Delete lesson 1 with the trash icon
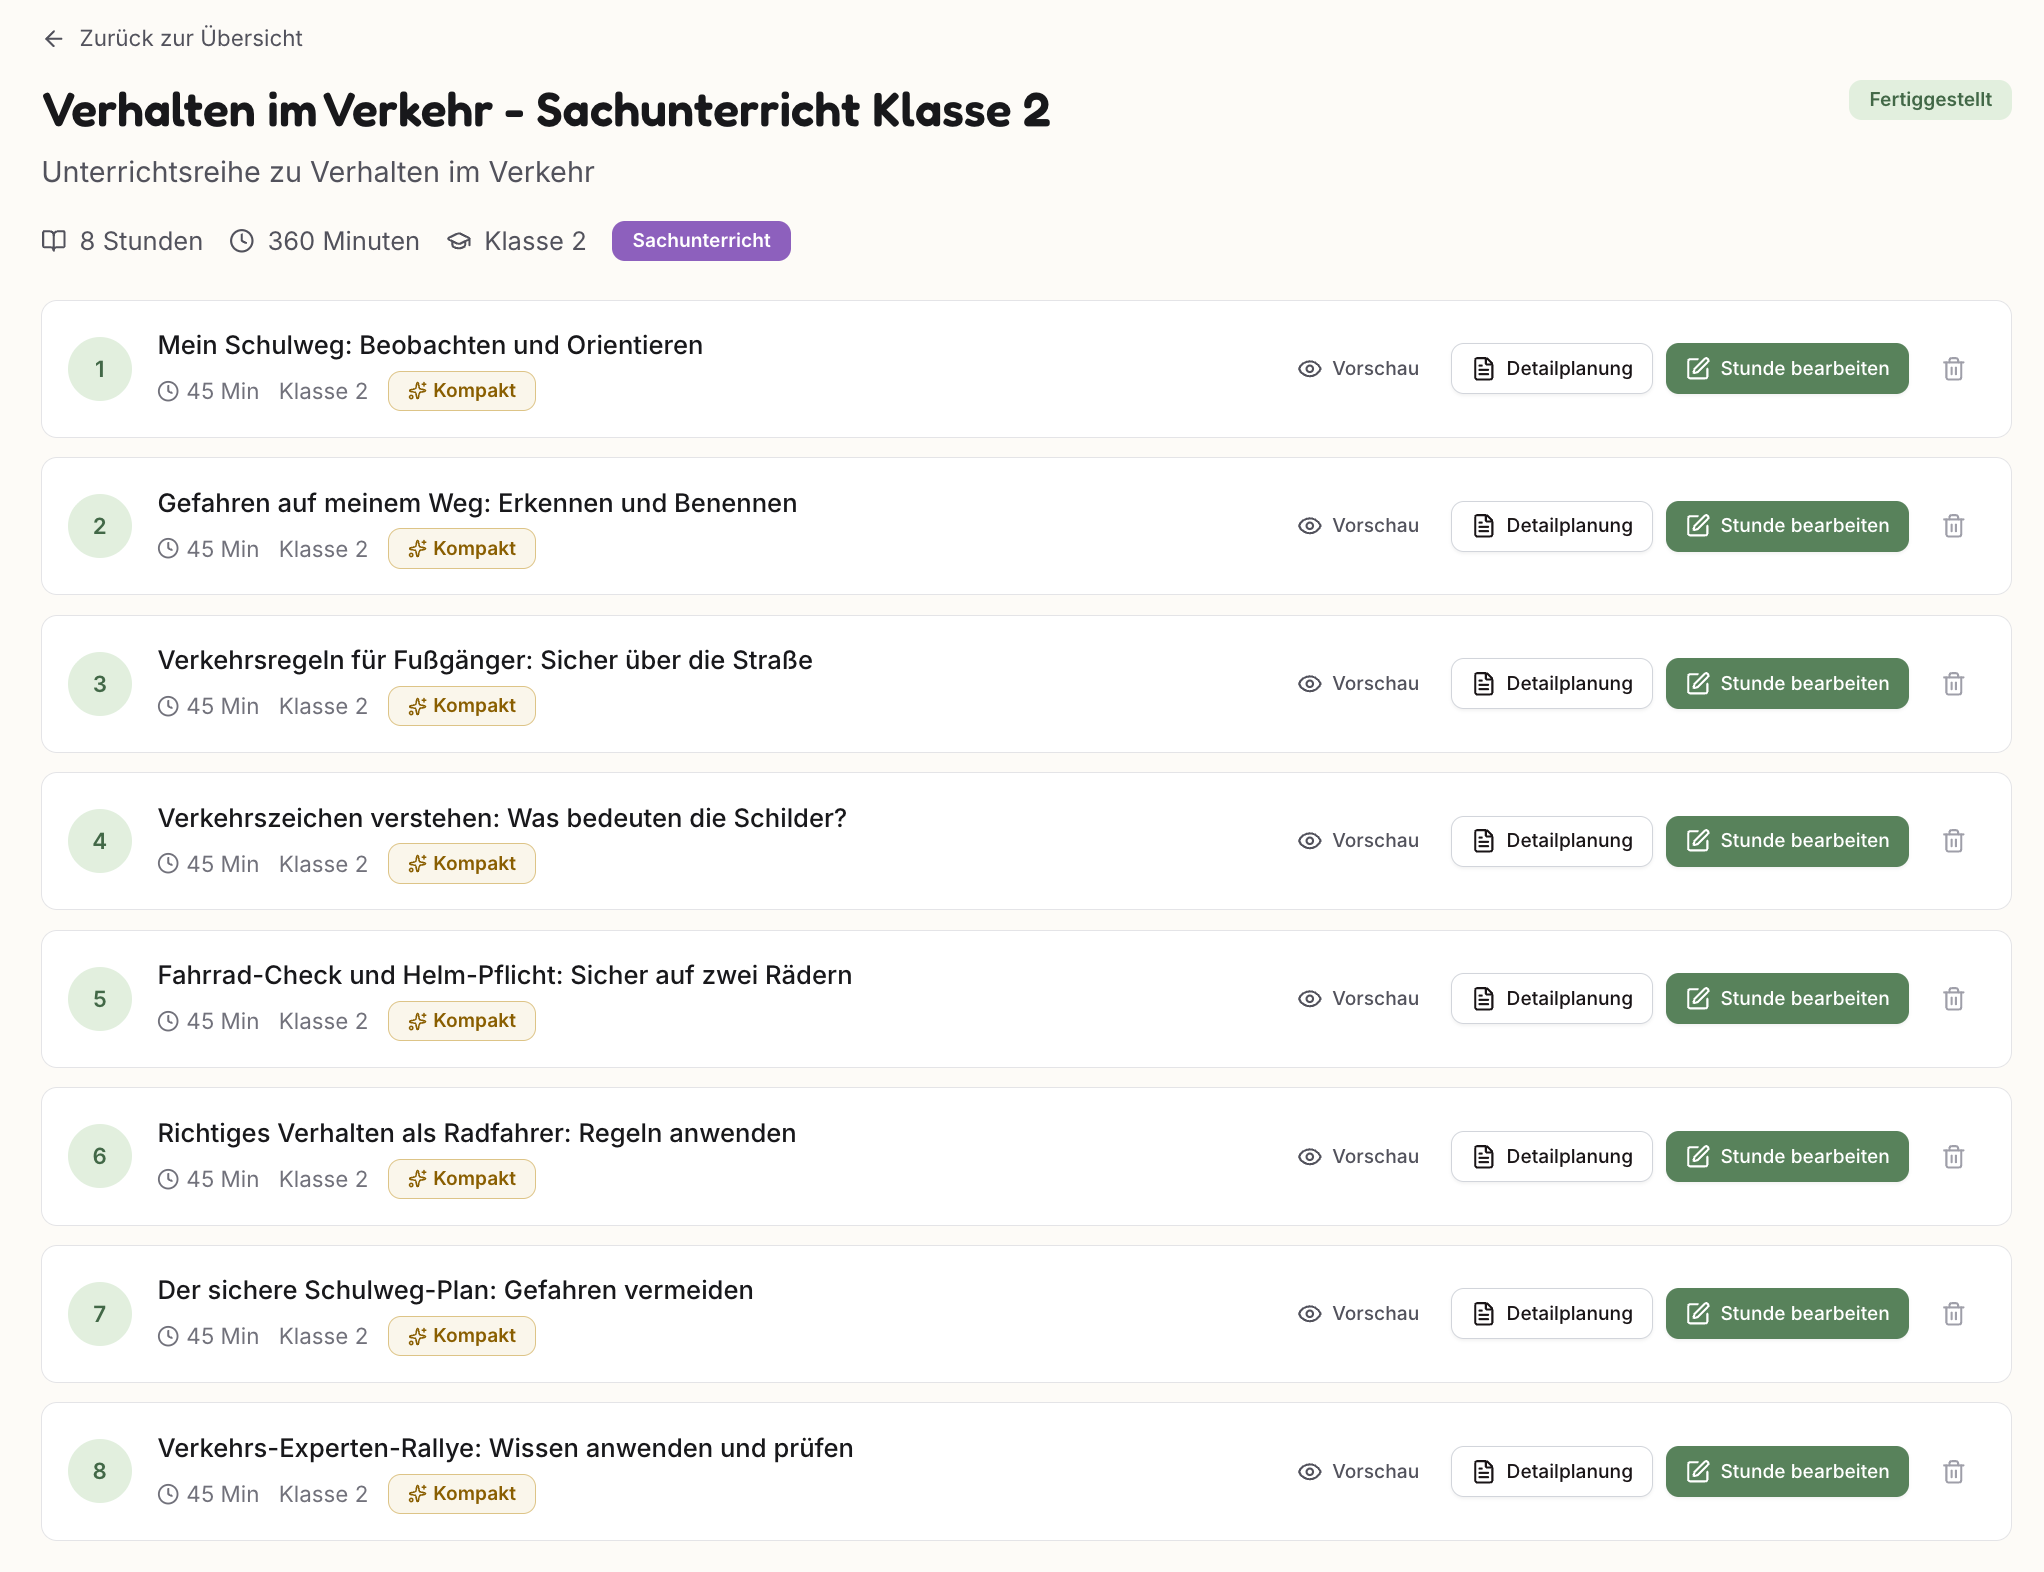Viewport: 2044px width, 1572px height. [x=1953, y=369]
